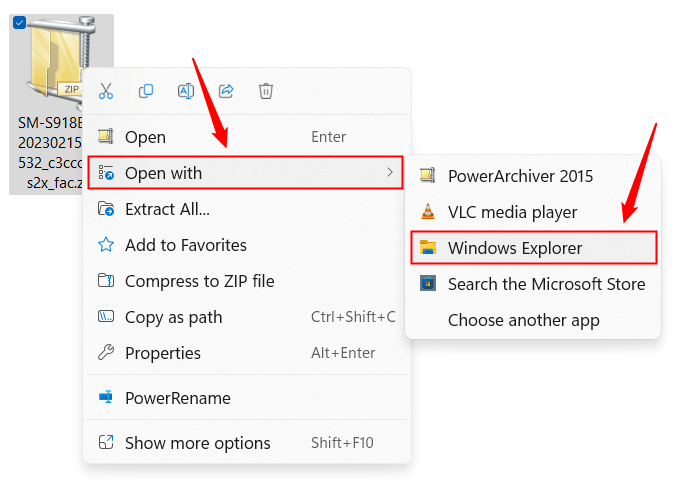Click the PowerArchiver 2015 app icon

point(428,176)
